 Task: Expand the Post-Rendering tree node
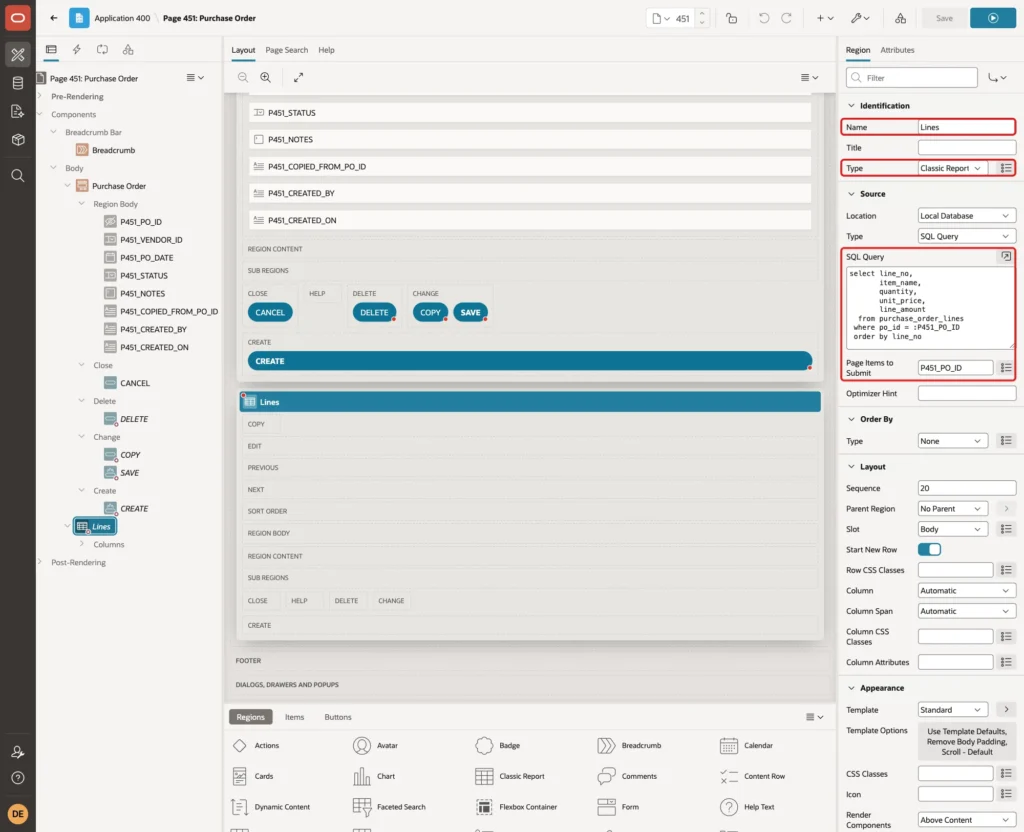[x=40, y=562]
